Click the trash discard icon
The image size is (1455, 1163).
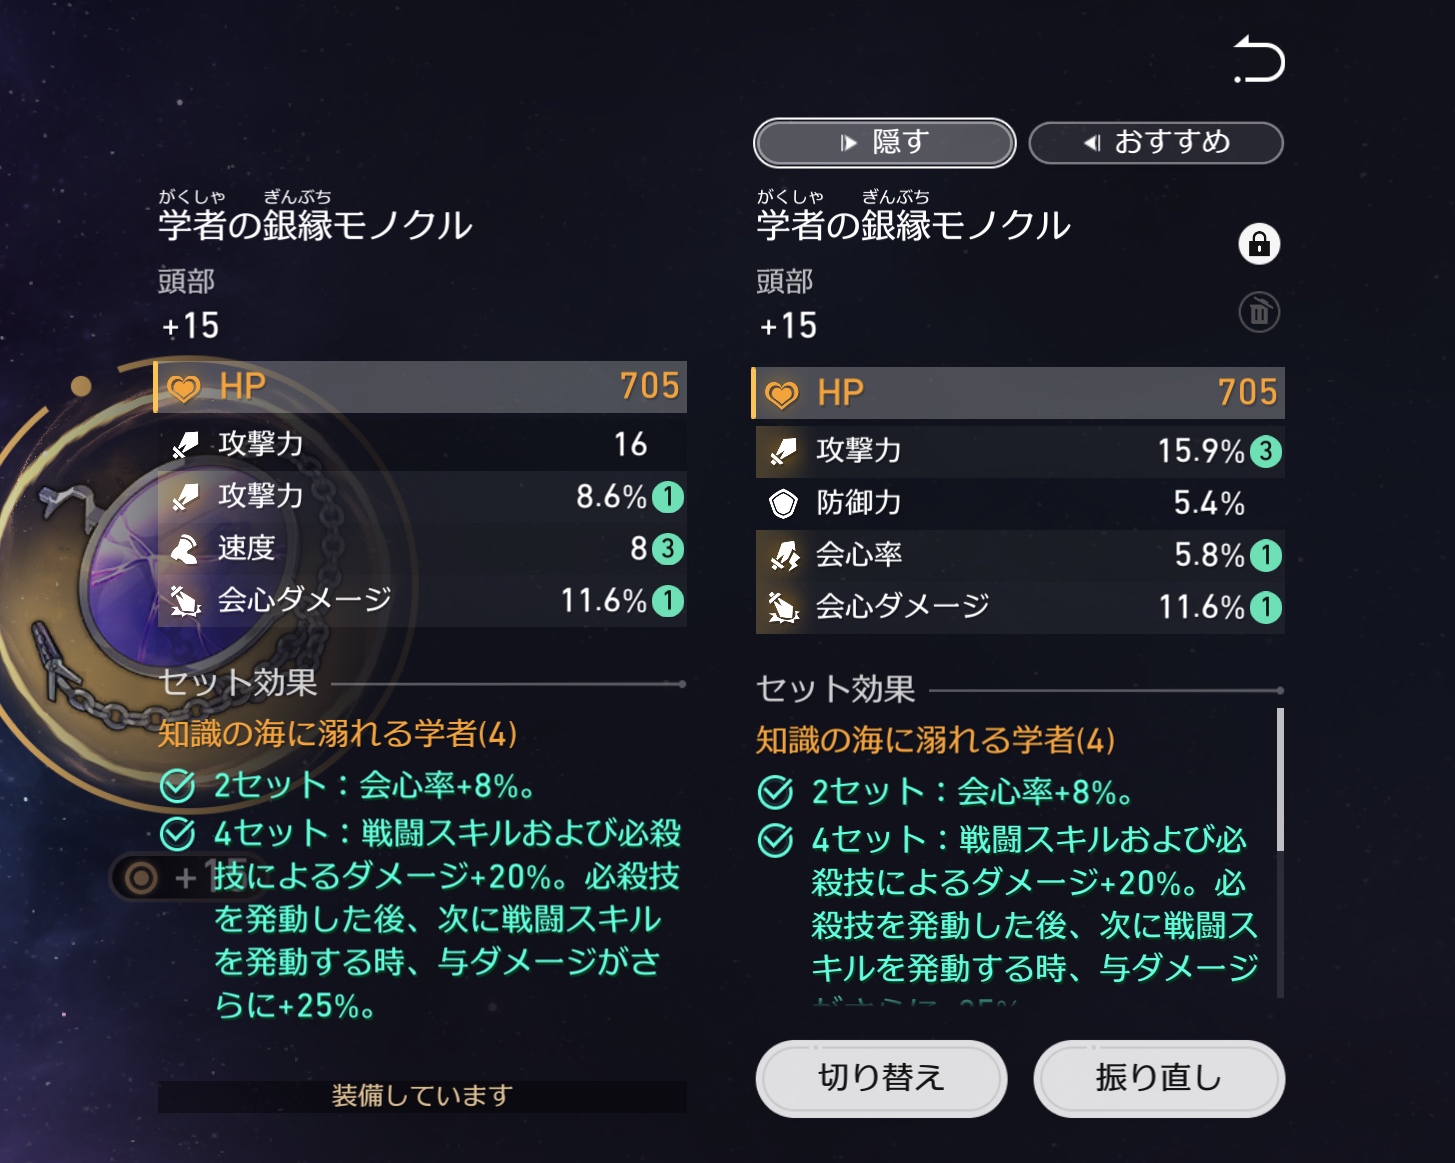point(1259,313)
